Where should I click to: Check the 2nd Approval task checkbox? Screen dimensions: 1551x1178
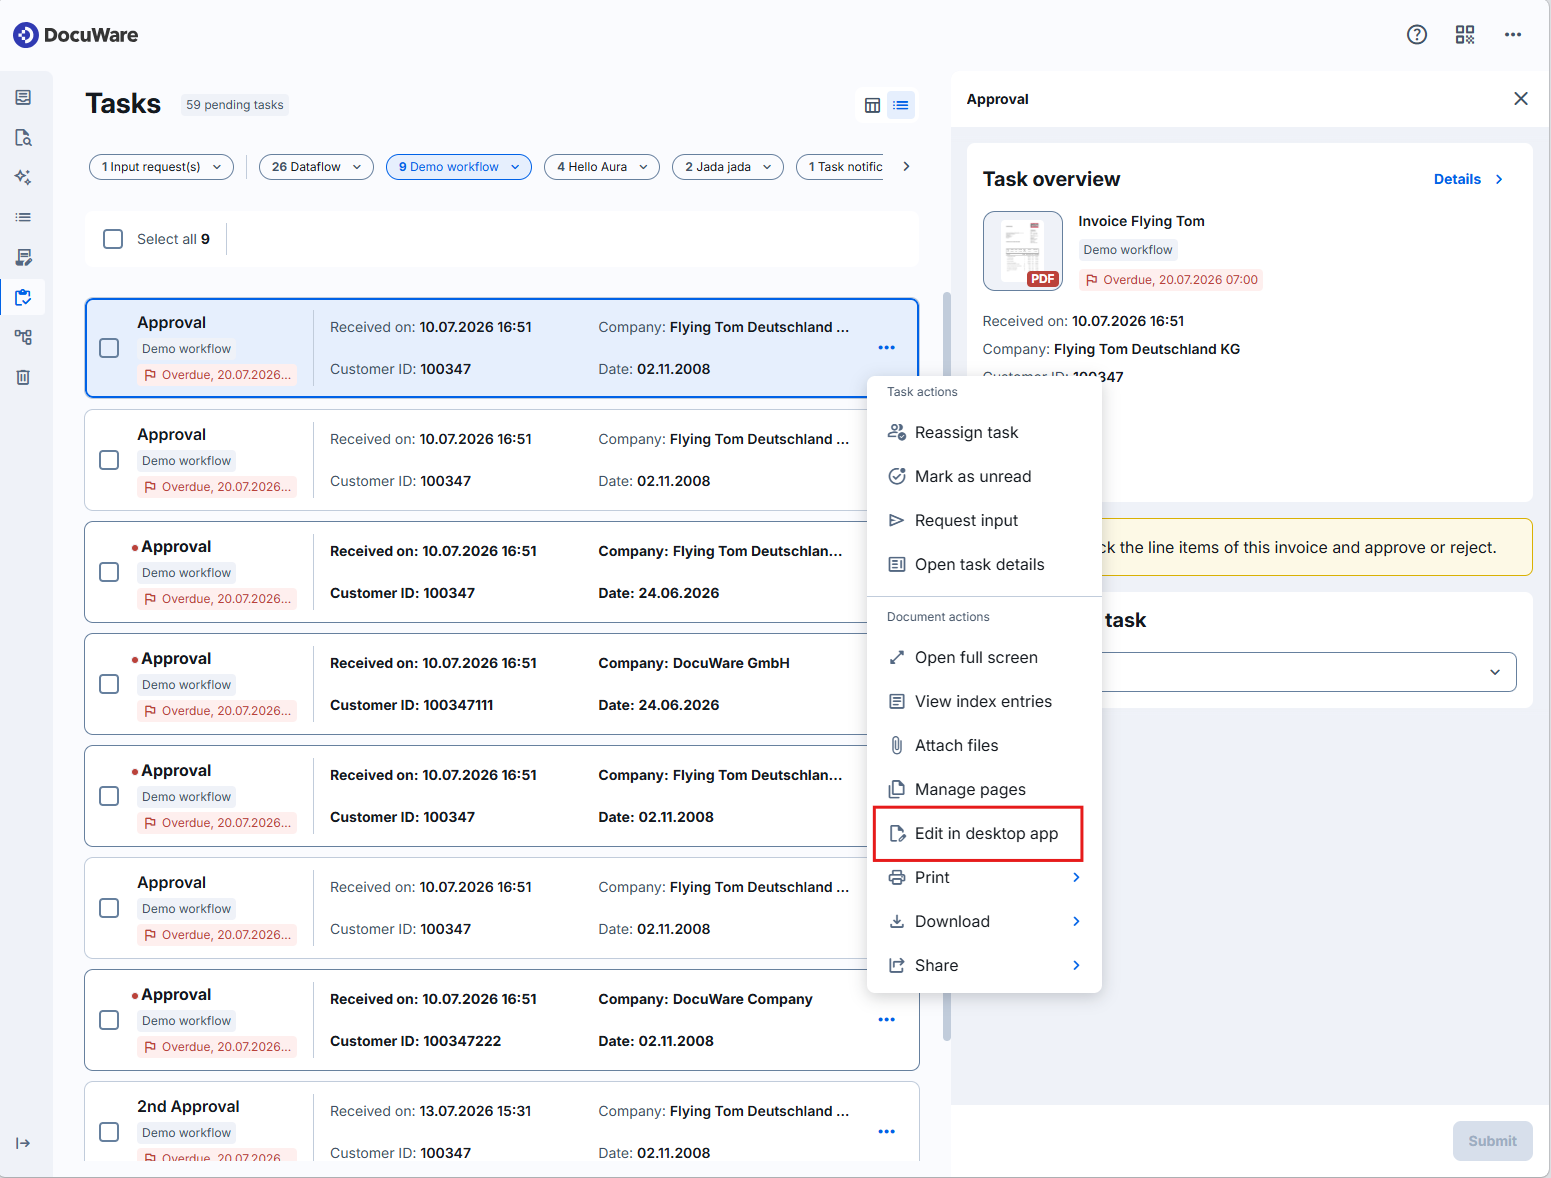(x=110, y=1132)
